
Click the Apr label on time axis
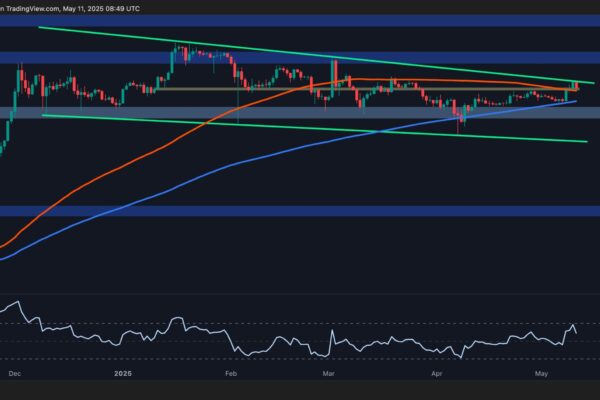pyautogui.click(x=437, y=374)
